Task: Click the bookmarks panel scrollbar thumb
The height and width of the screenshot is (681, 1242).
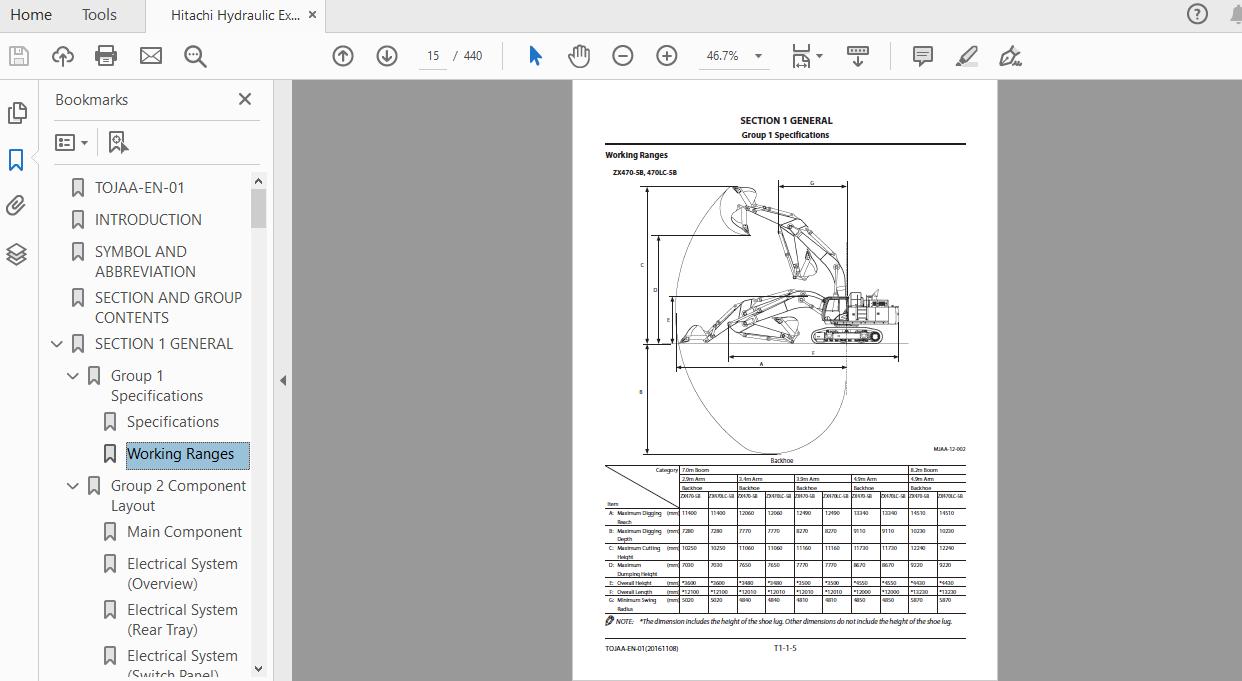Action: (x=258, y=208)
